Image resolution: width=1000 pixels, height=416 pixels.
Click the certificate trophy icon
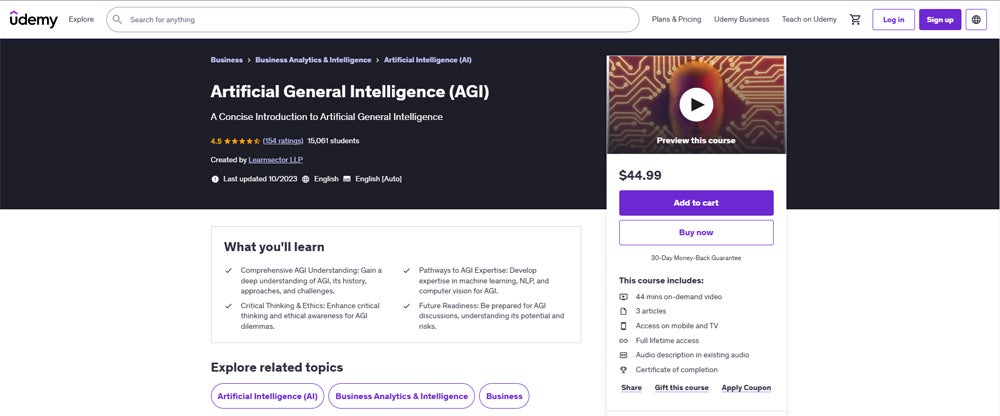pyautogui.click(x=624, y=370)
